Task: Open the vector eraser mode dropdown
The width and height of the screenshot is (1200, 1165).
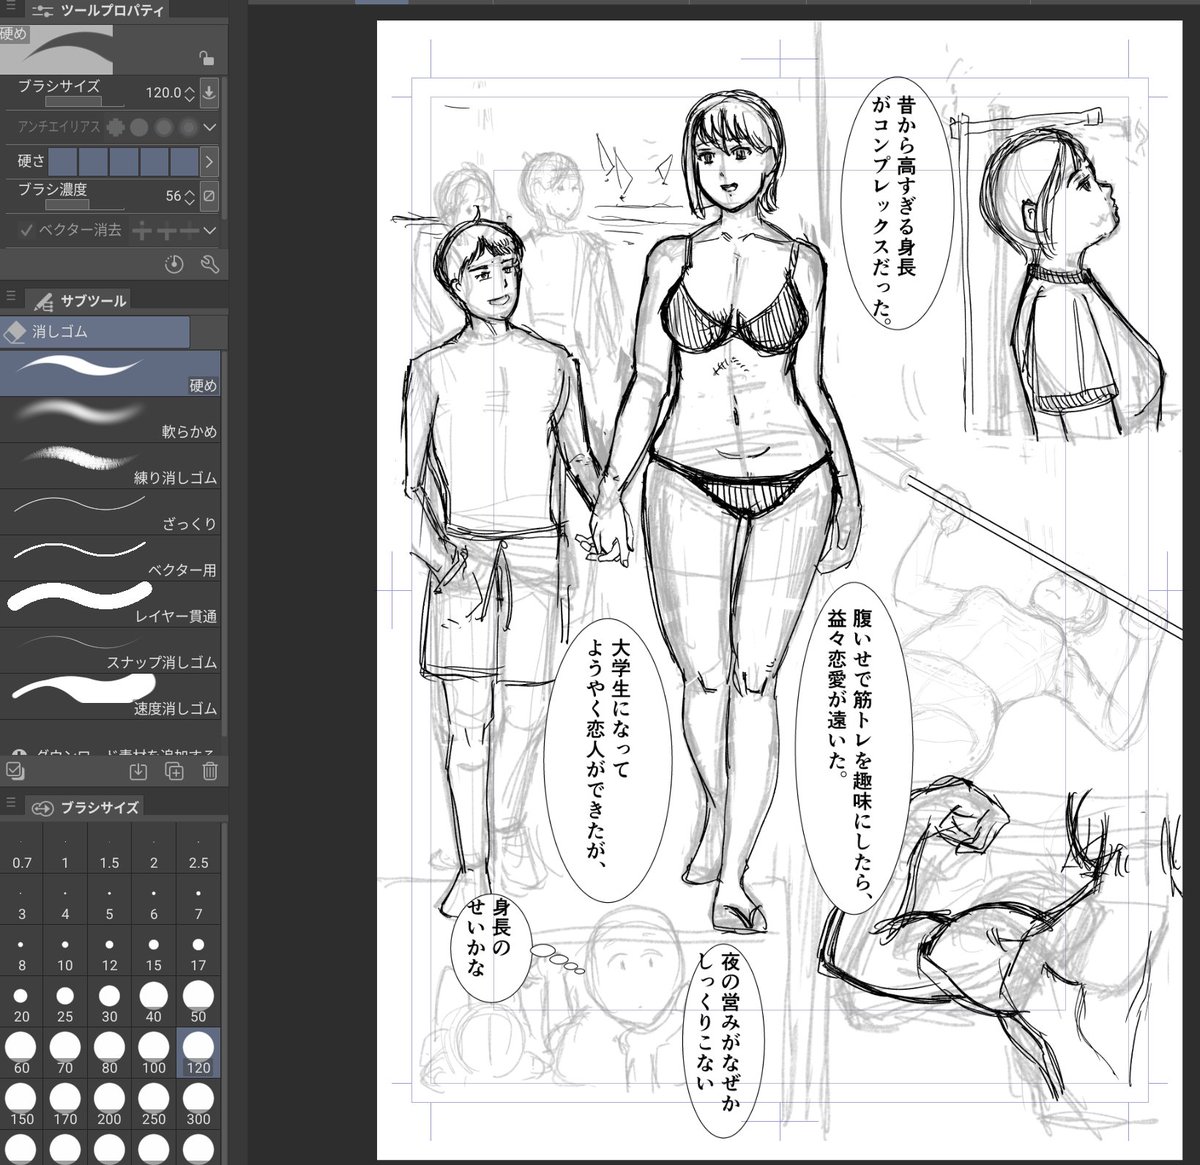Action: point(211,231)
